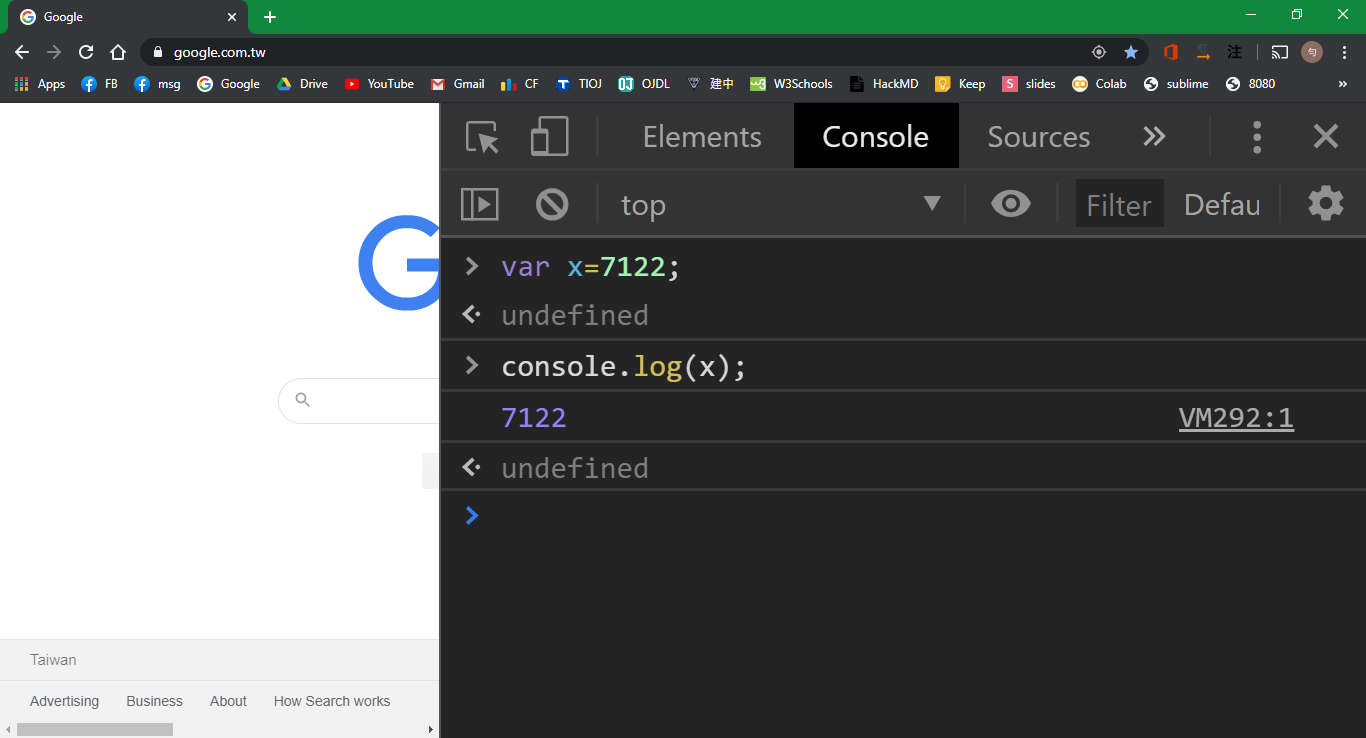Image resolution: width=1366 pixels, height=738 pixels.
Task: Open the CF bookmark
Action: [x=520, y=84]
